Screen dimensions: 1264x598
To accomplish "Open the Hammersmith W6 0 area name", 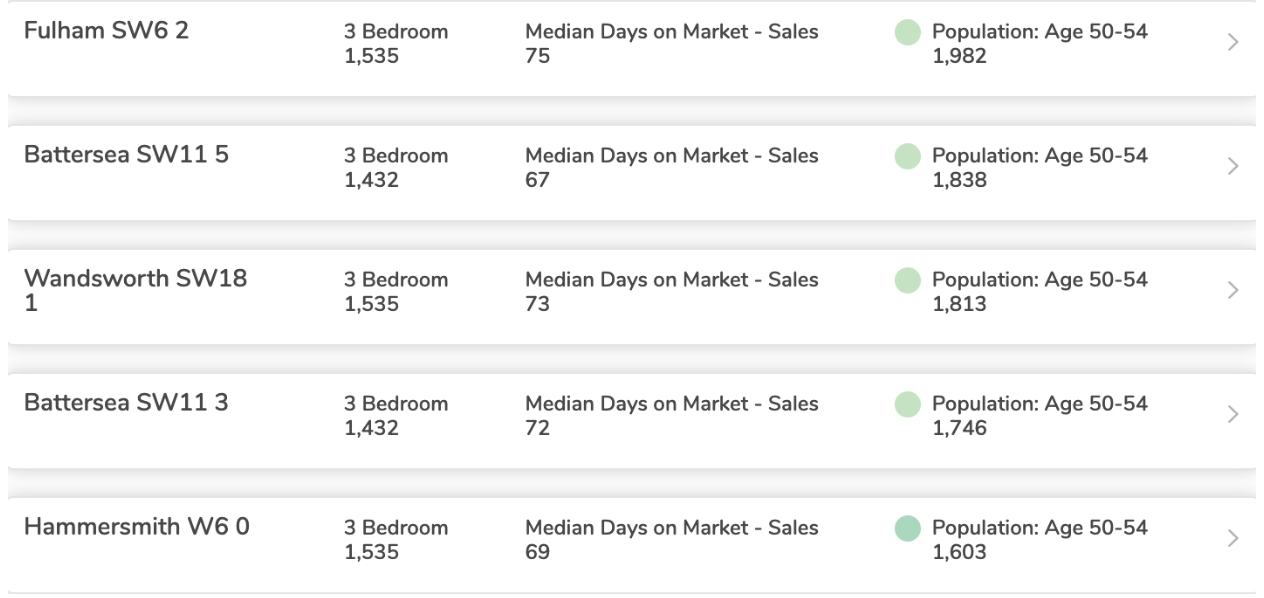I will pyautogui.click(x=136, y=527).
